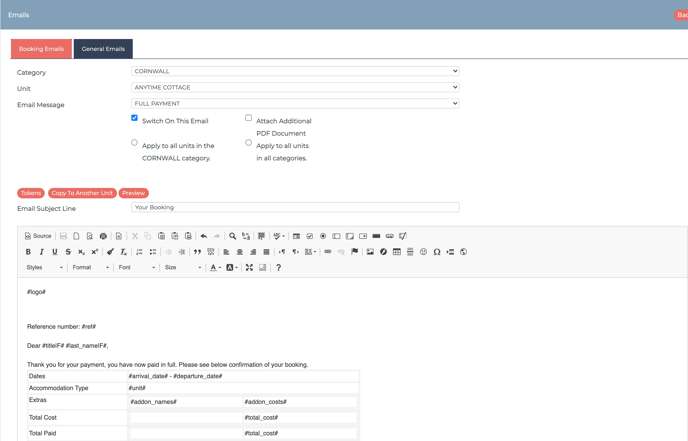Open the Background Color picker
This screenshot has height=441, width=688.
(232, 268)
